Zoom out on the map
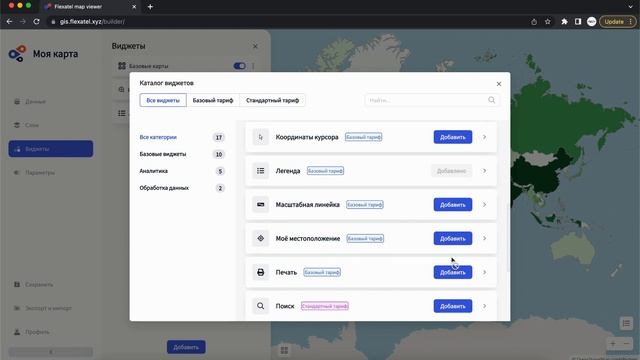 click(627, 344)
